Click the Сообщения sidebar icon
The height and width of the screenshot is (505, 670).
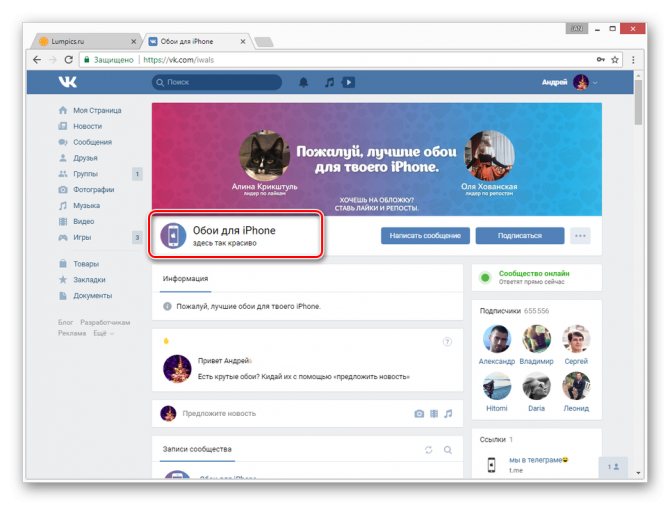pyautogui.click(x=63, y=142)
